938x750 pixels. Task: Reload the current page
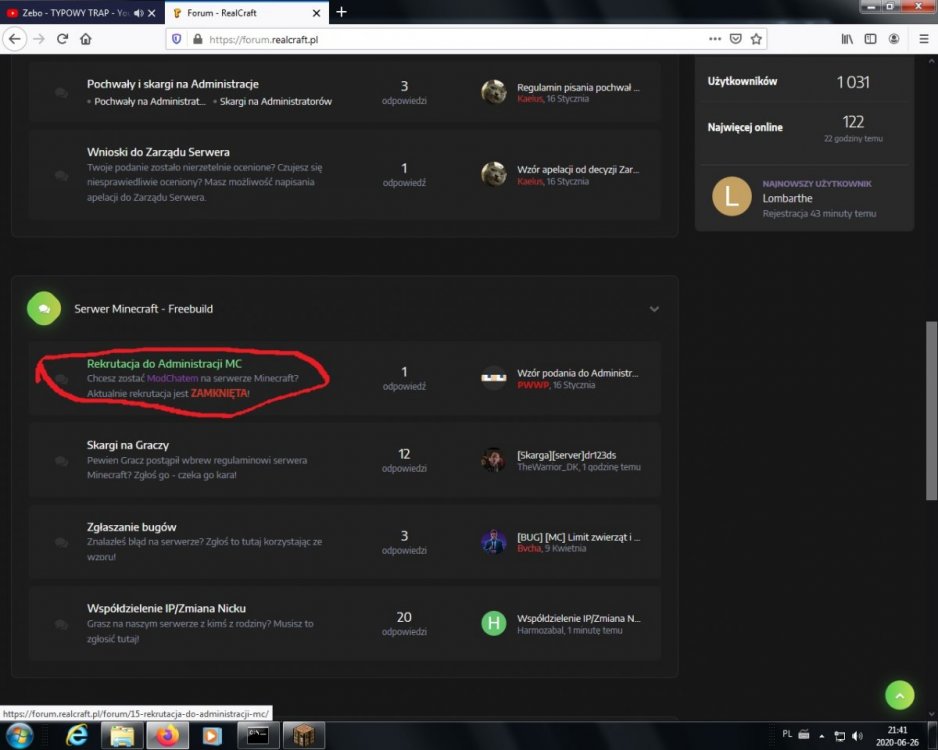[62, 39]
